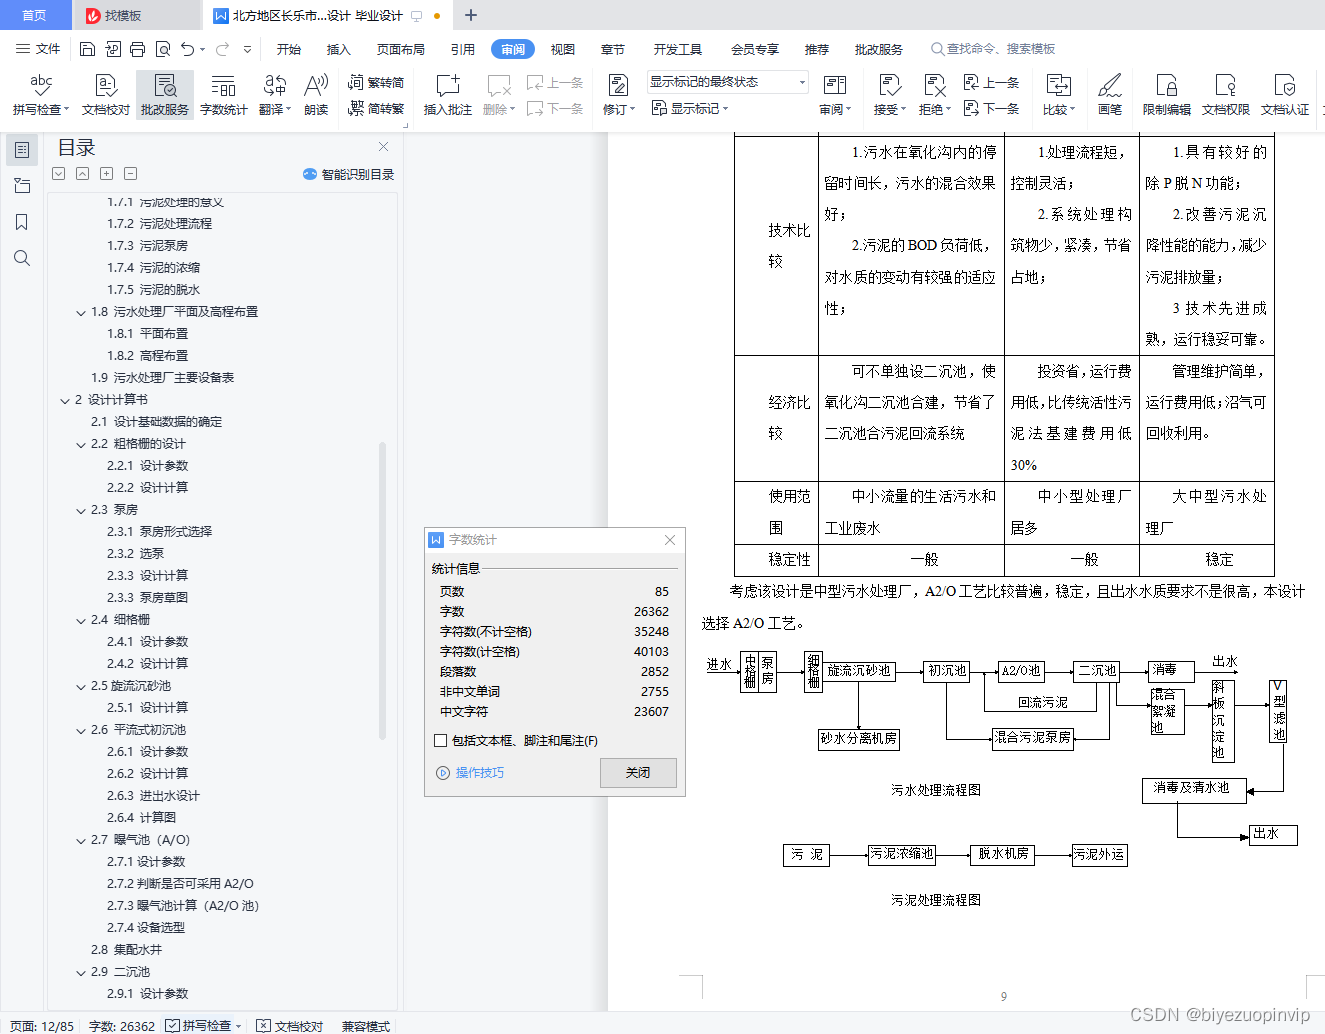Click the print preview icon

pyautogui.click(x=163, y=49)
